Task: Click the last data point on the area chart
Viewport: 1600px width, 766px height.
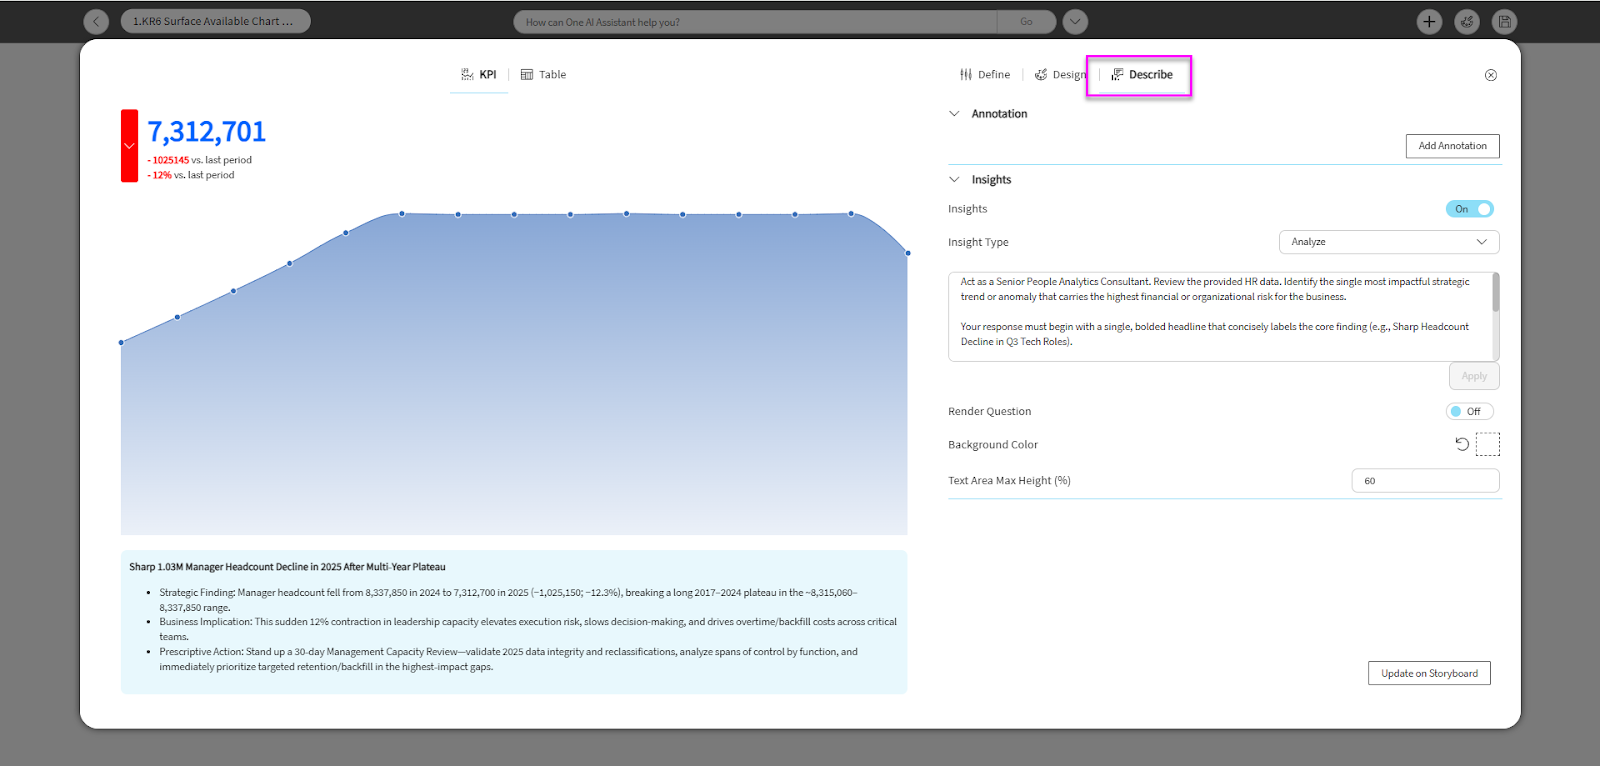Action: [x=907, y=253]
